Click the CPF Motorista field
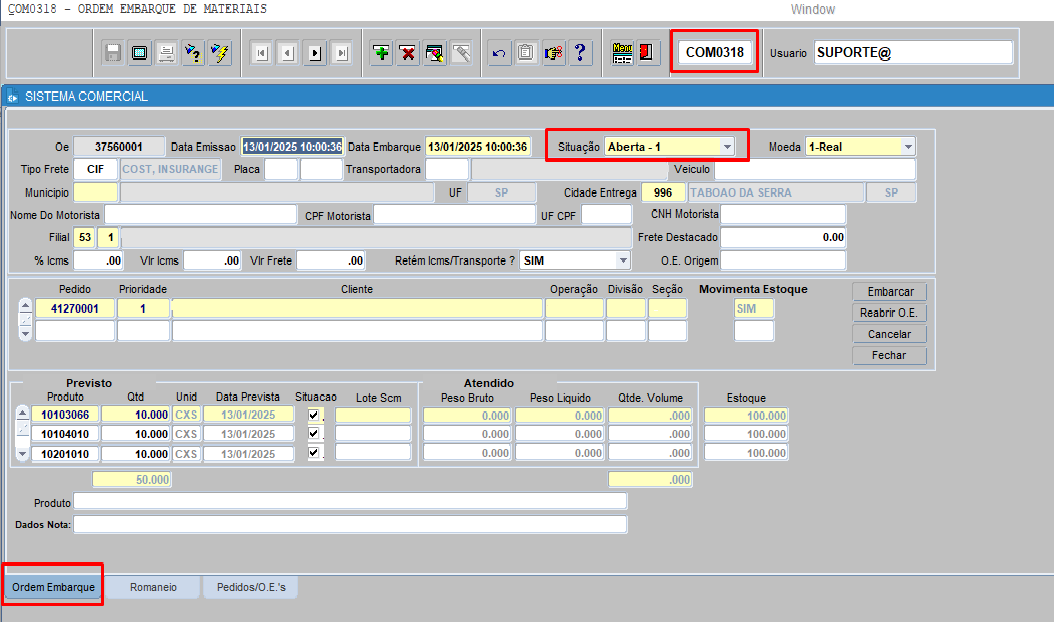The image size is (1054, 622). pos(454,215)
